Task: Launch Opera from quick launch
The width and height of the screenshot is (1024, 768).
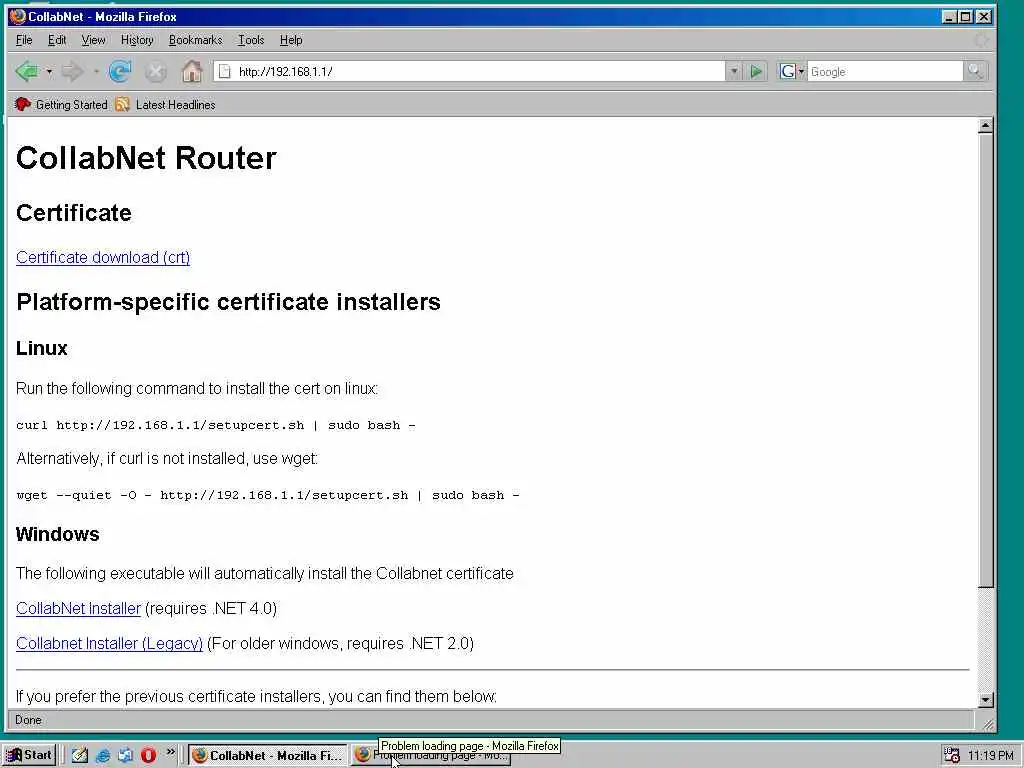Action: click(148, 756)
